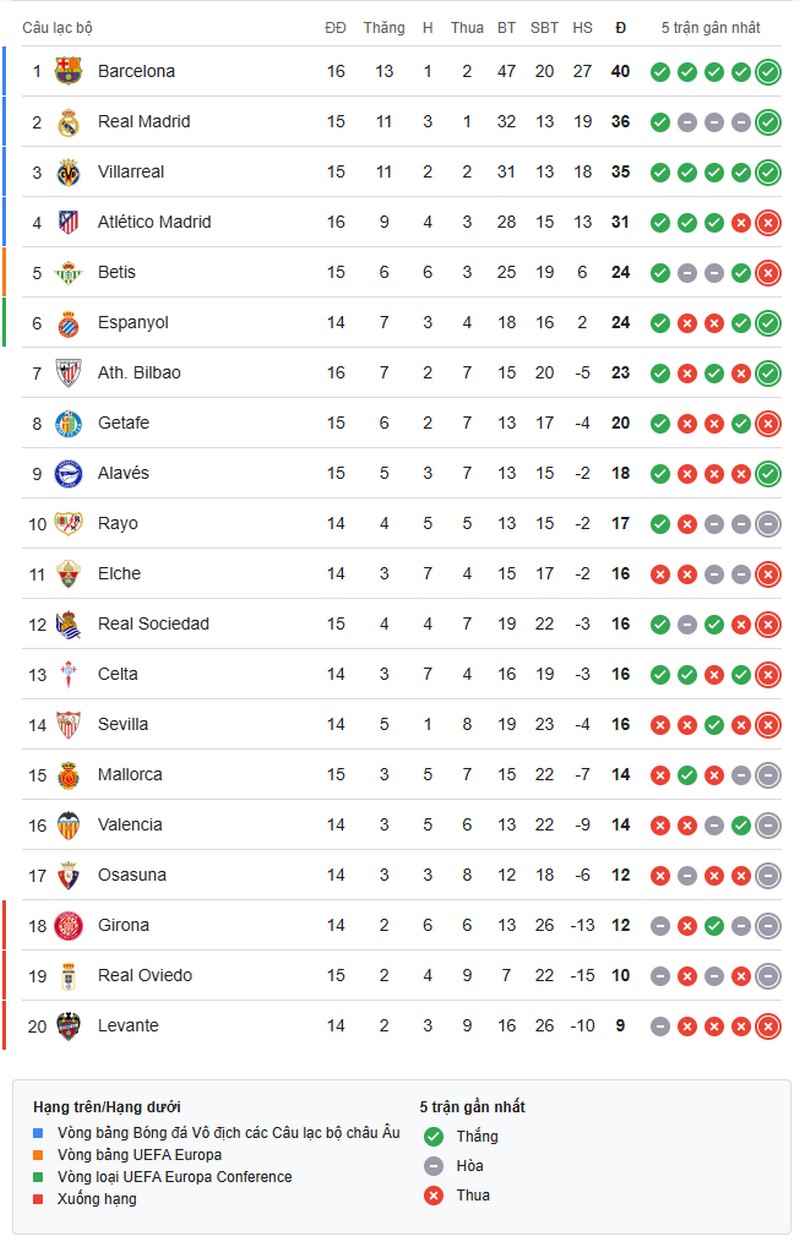Expand Rayo's recent results
This screenshot has width=800, height=1242.
click(x=714, y=523)
